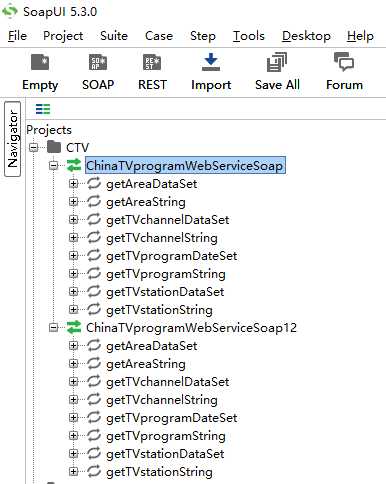Viewport: 386px width, 484px height.
Task: Collapse the ChinaTVprogramWebServiceSoap interface node
Action: (x=54, y=165)
